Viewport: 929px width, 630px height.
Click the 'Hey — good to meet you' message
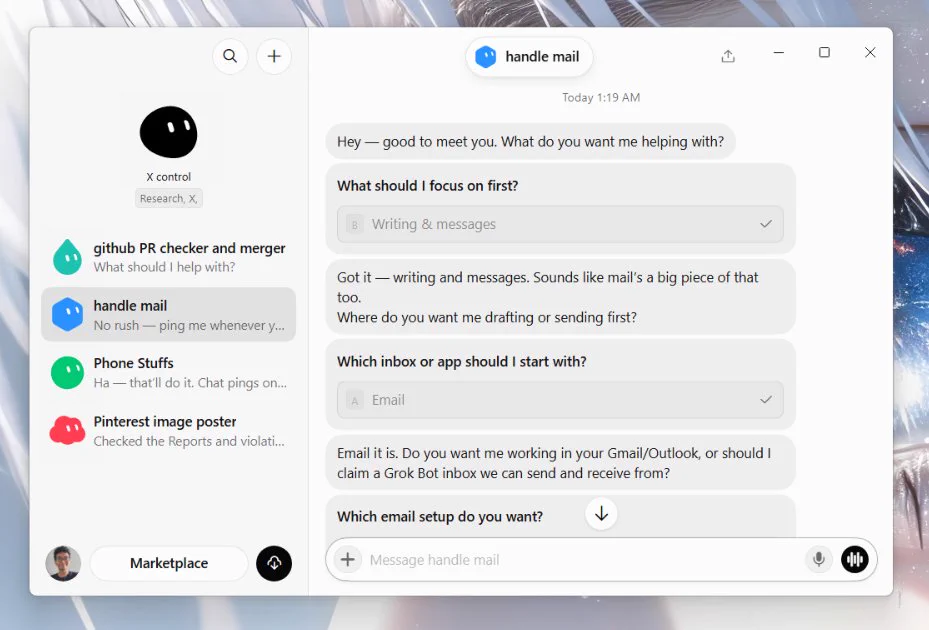[x=530, y=142]
